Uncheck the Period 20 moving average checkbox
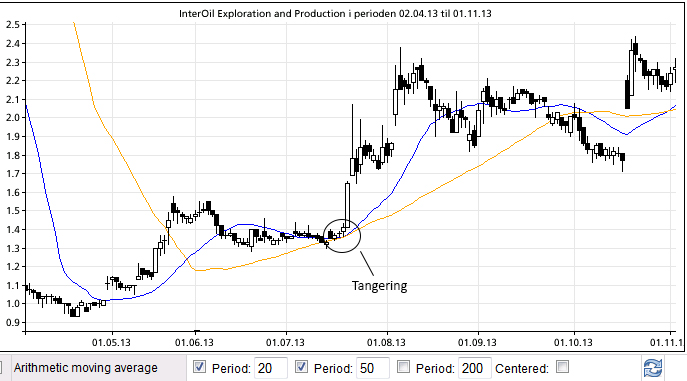Screen dimensions: 687x381 click(199, 367)
